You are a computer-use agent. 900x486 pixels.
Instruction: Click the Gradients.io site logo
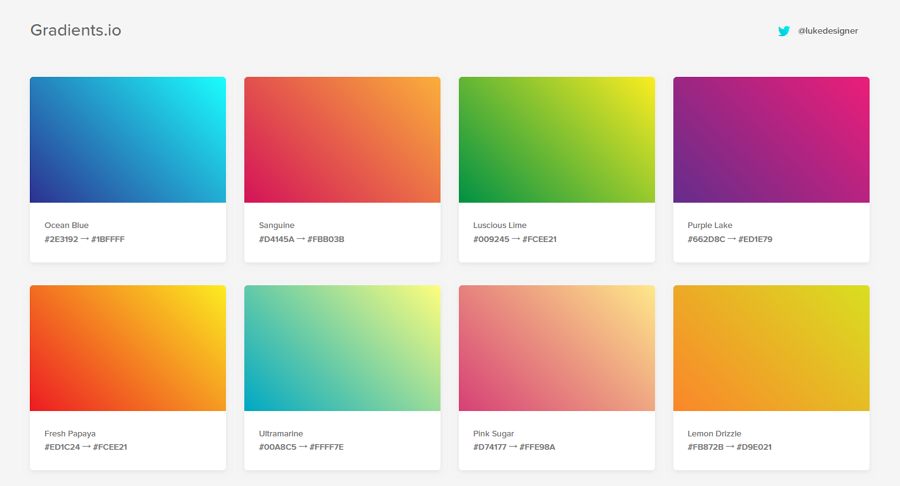(76, 30)
